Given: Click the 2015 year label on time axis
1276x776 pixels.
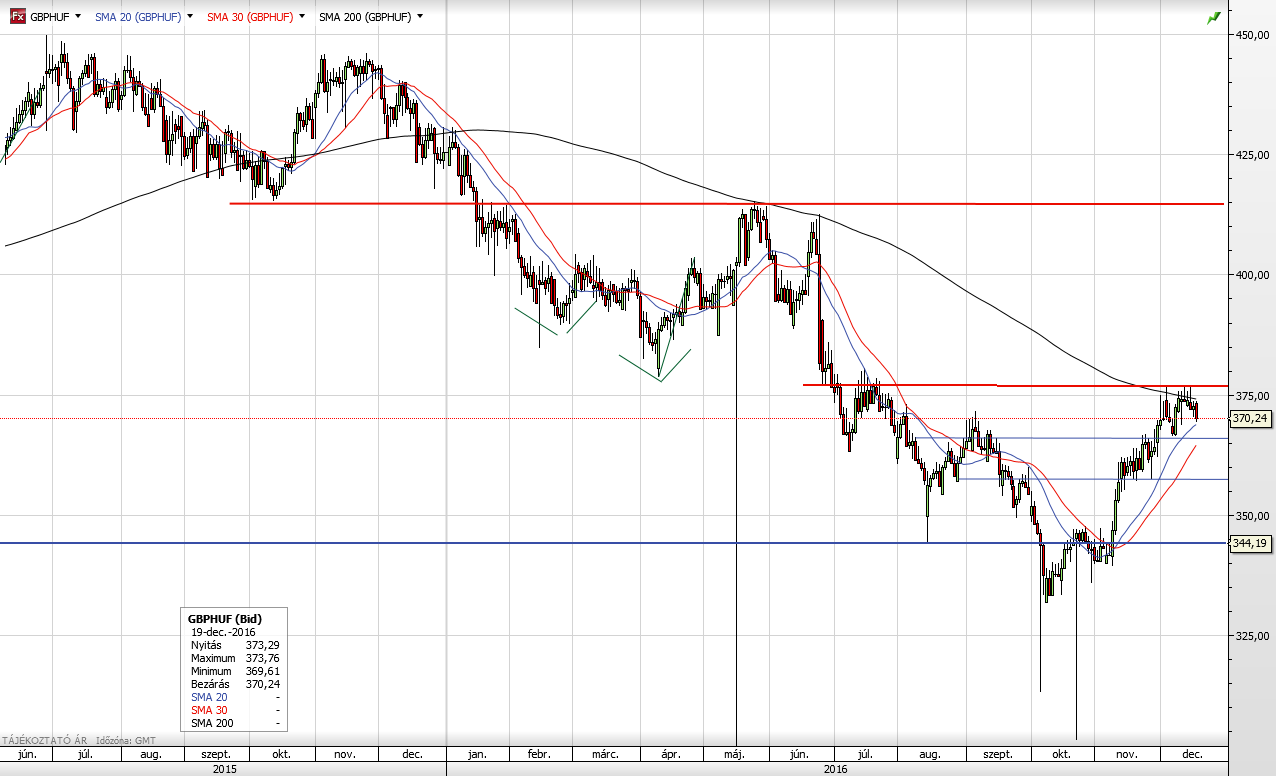Looking at the screenshot, I should 225,769.
